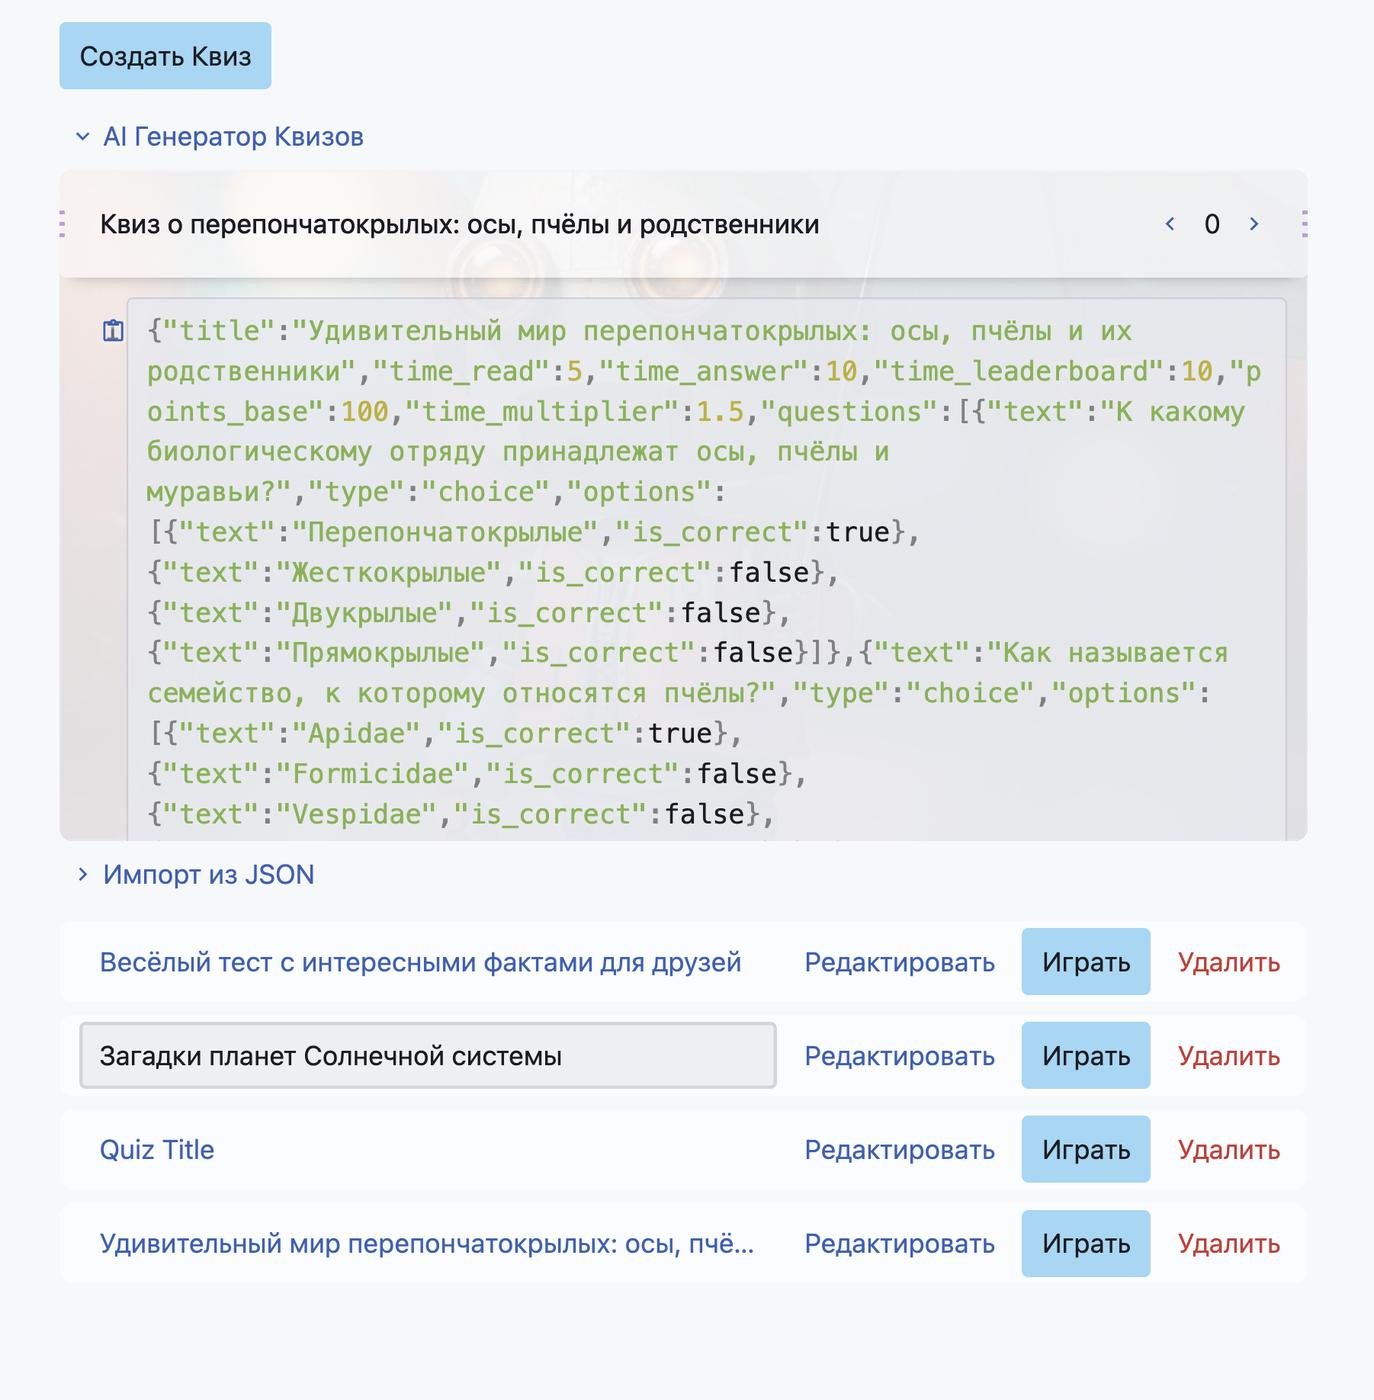Click the left dotted handle of the prompt bar
Screen dimensions: 1374x1400
(63, 224)
